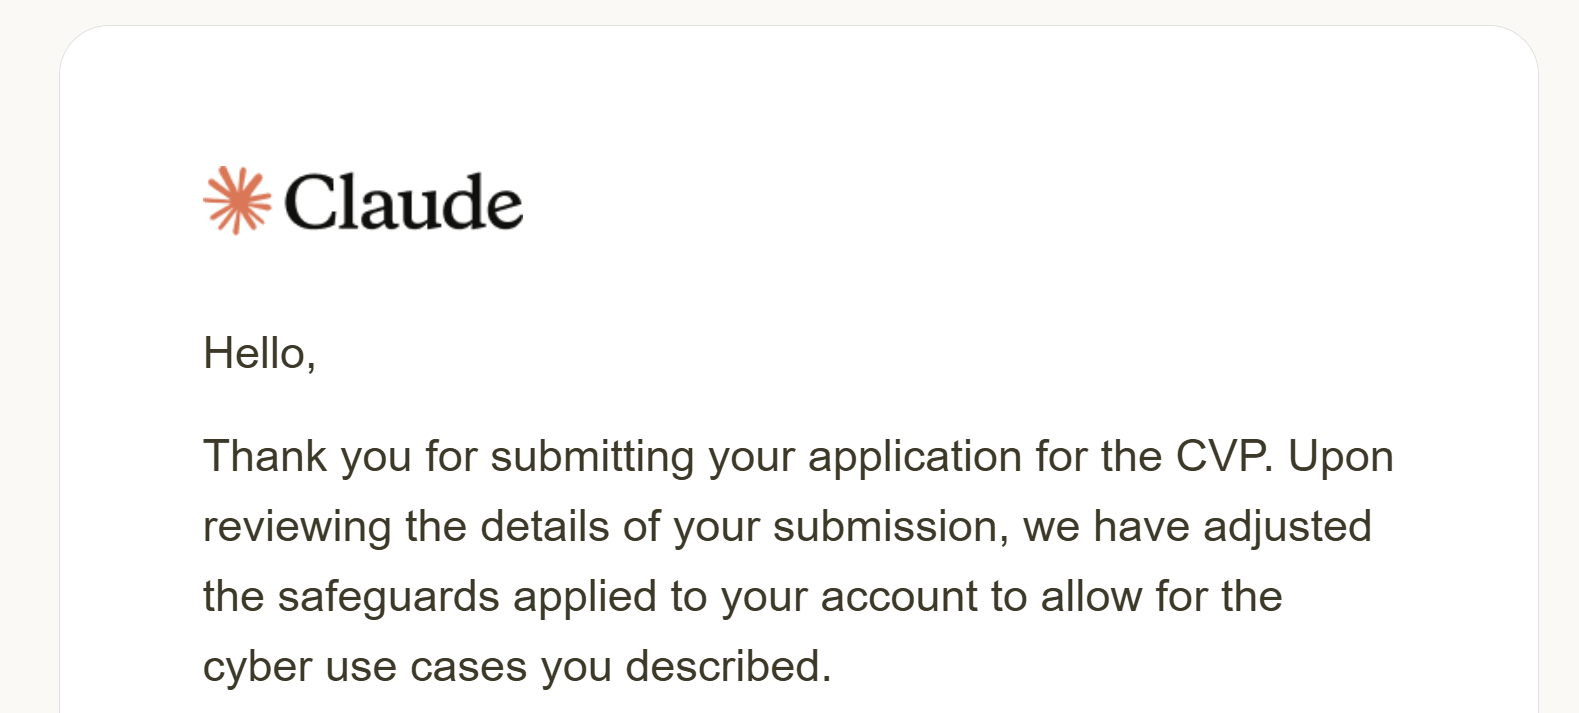Click the word "described." ending the paragraph

(x=728, y=667)
